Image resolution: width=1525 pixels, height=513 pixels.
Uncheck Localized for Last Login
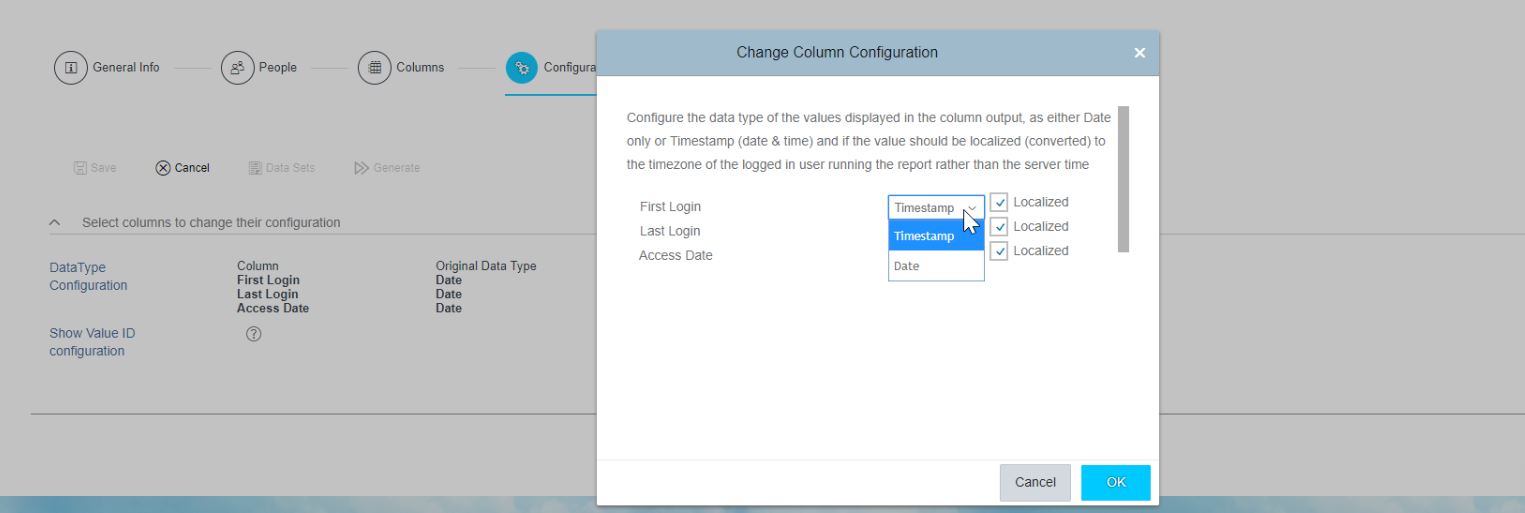tap(998, 227)
